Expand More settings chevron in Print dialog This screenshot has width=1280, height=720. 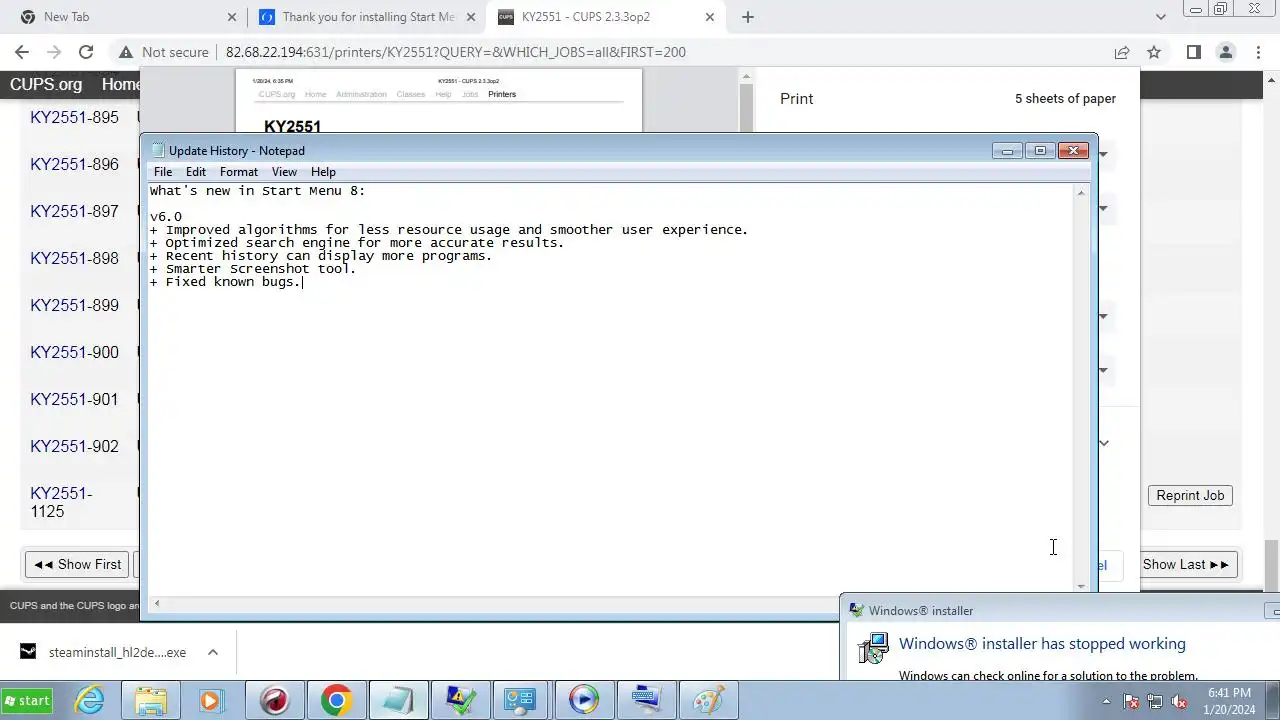[1103, 443]
